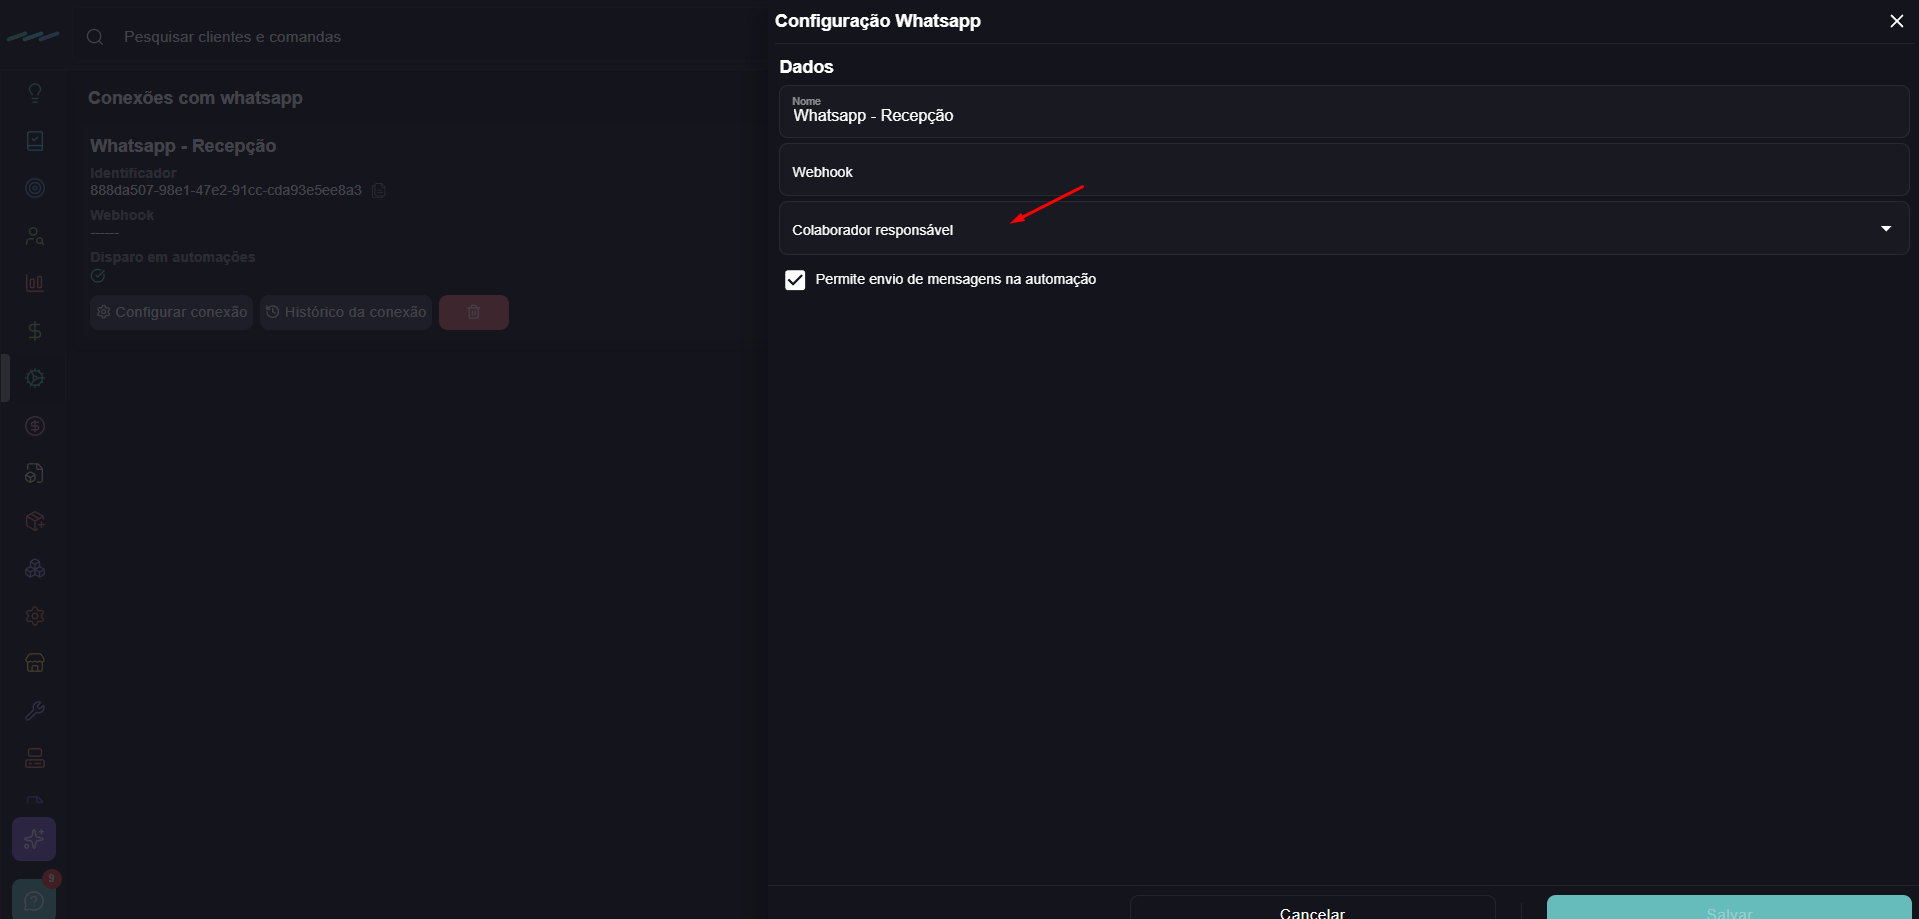Click the Nome field with Whatsapp - Recepção
1919x919 pixels.
1344,111
